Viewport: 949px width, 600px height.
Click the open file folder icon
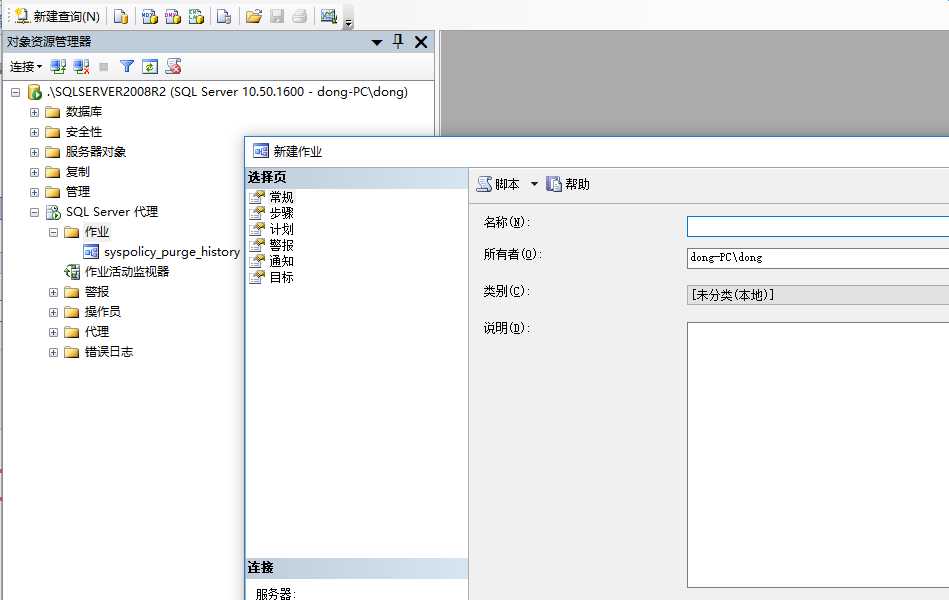pos(254,16)
